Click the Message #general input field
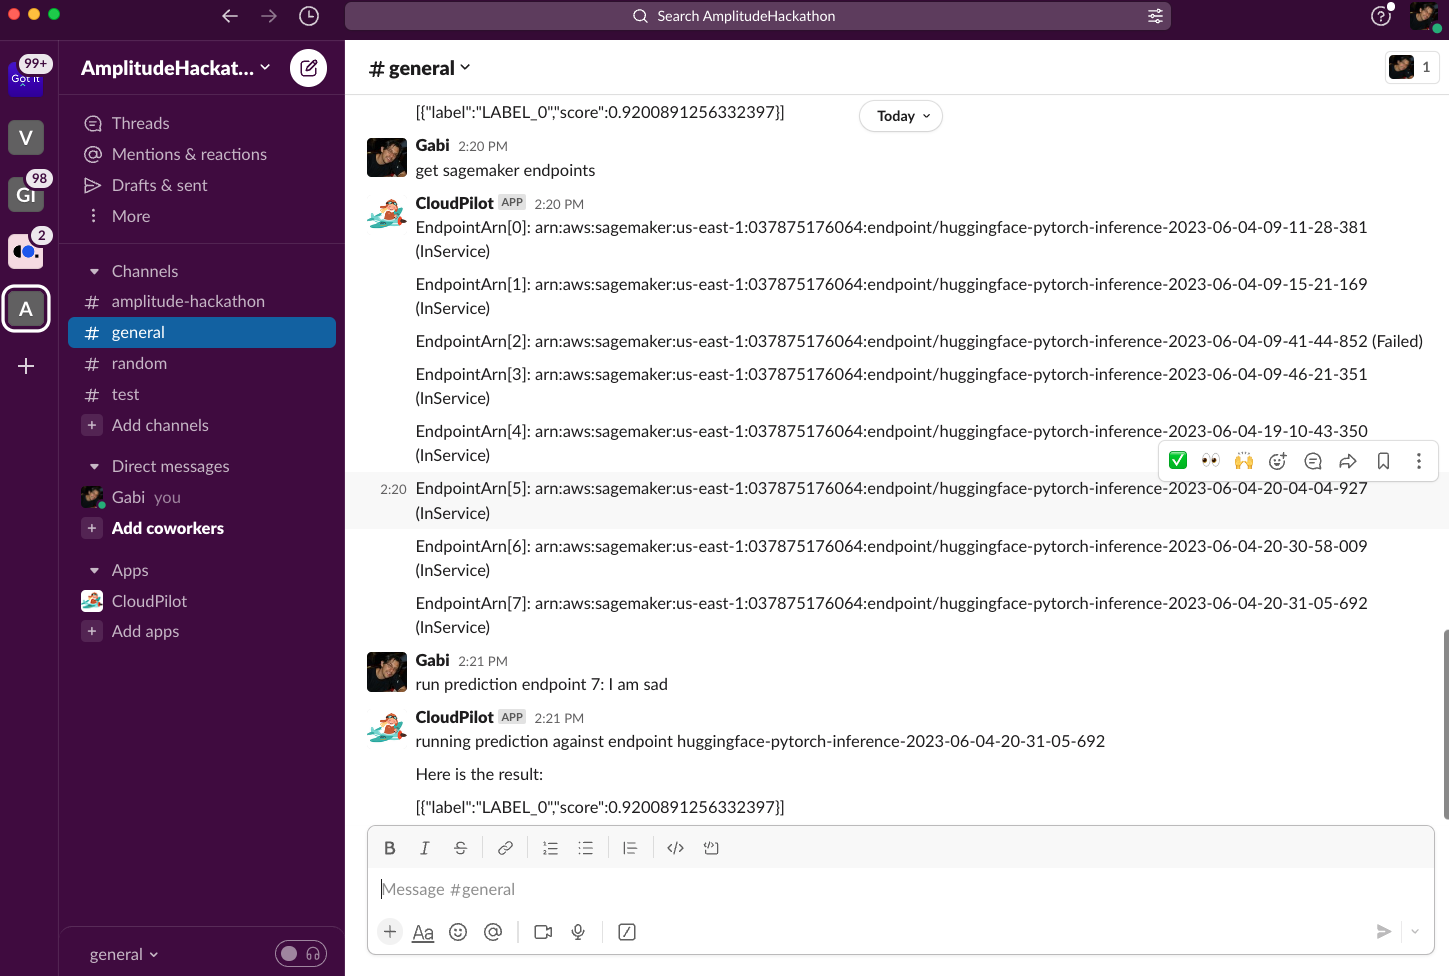 coord(900,889)
